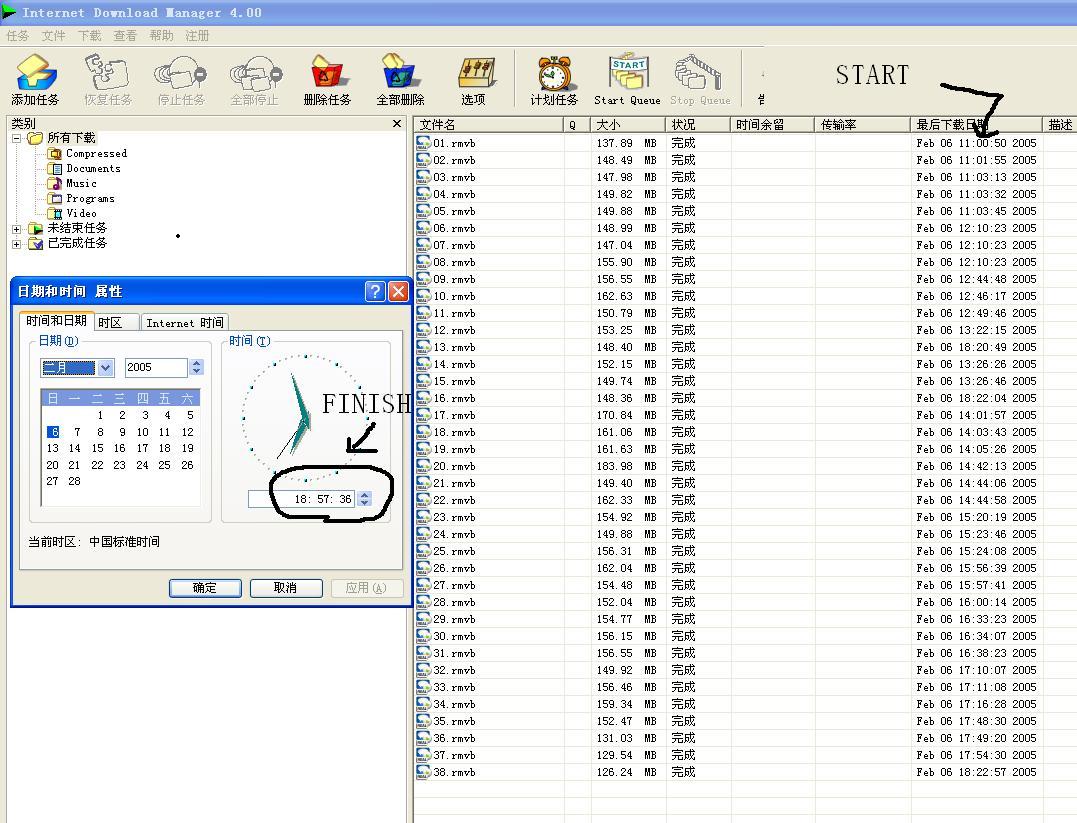The width and height of the screenshot is (1077, 823).
Task: Click the 停止任务 (Stop task) toolbar icon
Action: [x=181, y=80]
